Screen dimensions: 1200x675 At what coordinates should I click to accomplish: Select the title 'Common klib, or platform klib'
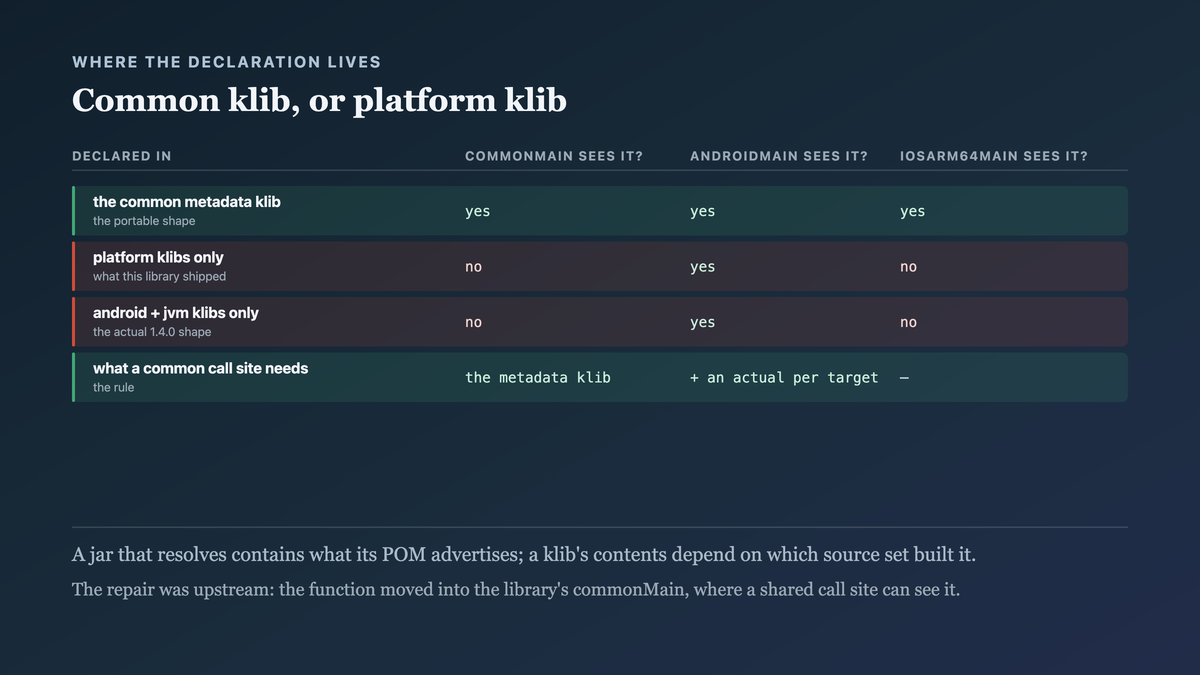coord(319,100)
